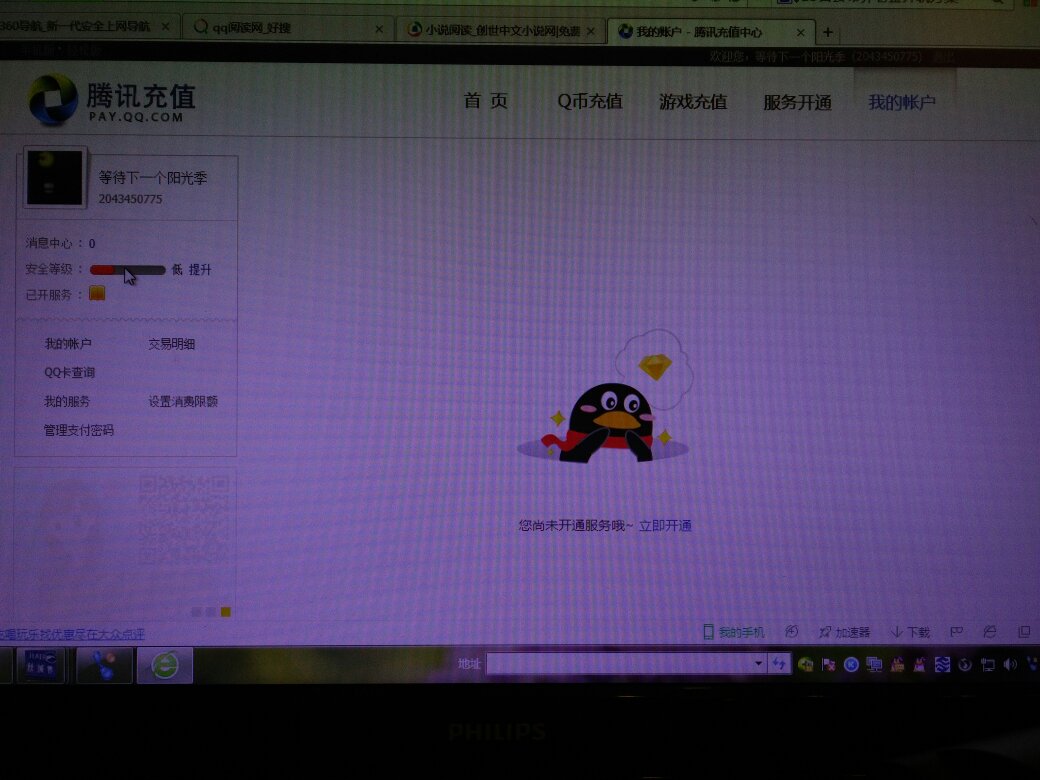1040x780 pixels.
Task: Open the 下载 download manager
Action: [x=911, y=632]
